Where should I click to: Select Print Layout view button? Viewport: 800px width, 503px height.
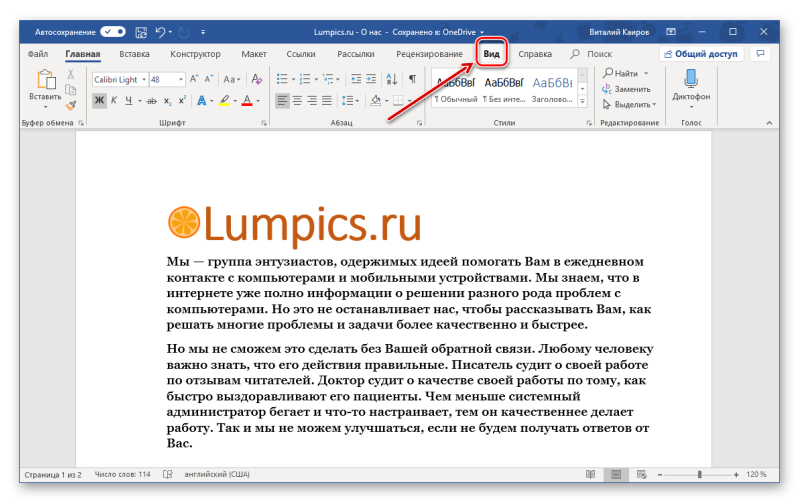click(x=616, y=474)
